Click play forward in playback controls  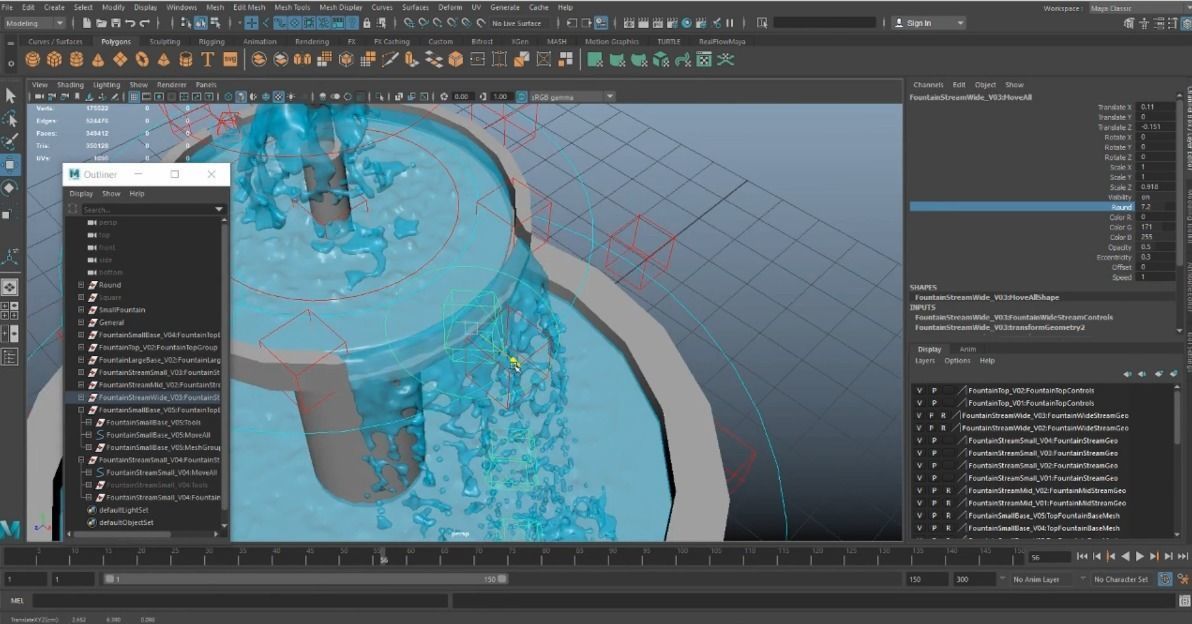1140,556
